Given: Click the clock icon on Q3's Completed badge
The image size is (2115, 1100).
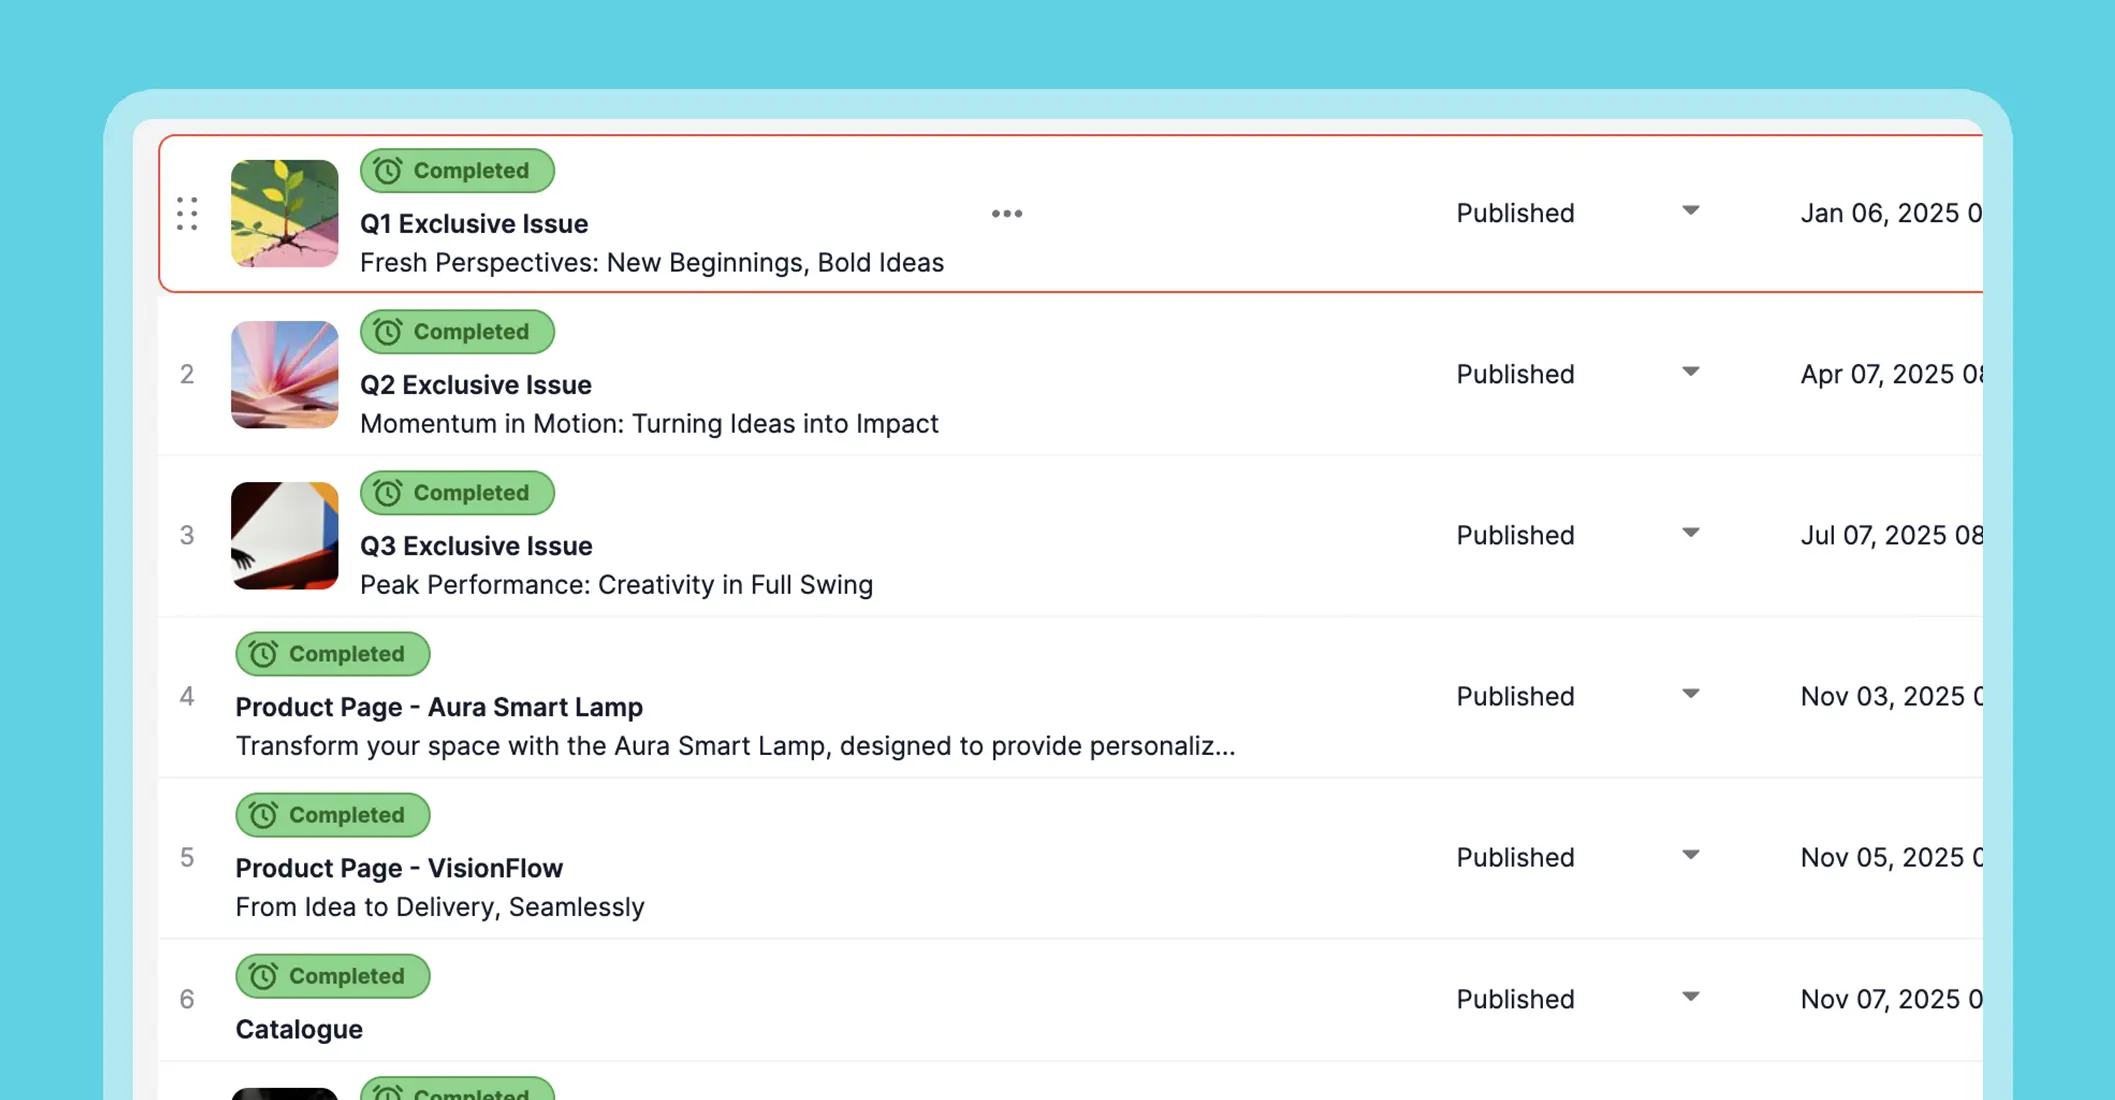Looking at the screenshot, I should 389,493.
